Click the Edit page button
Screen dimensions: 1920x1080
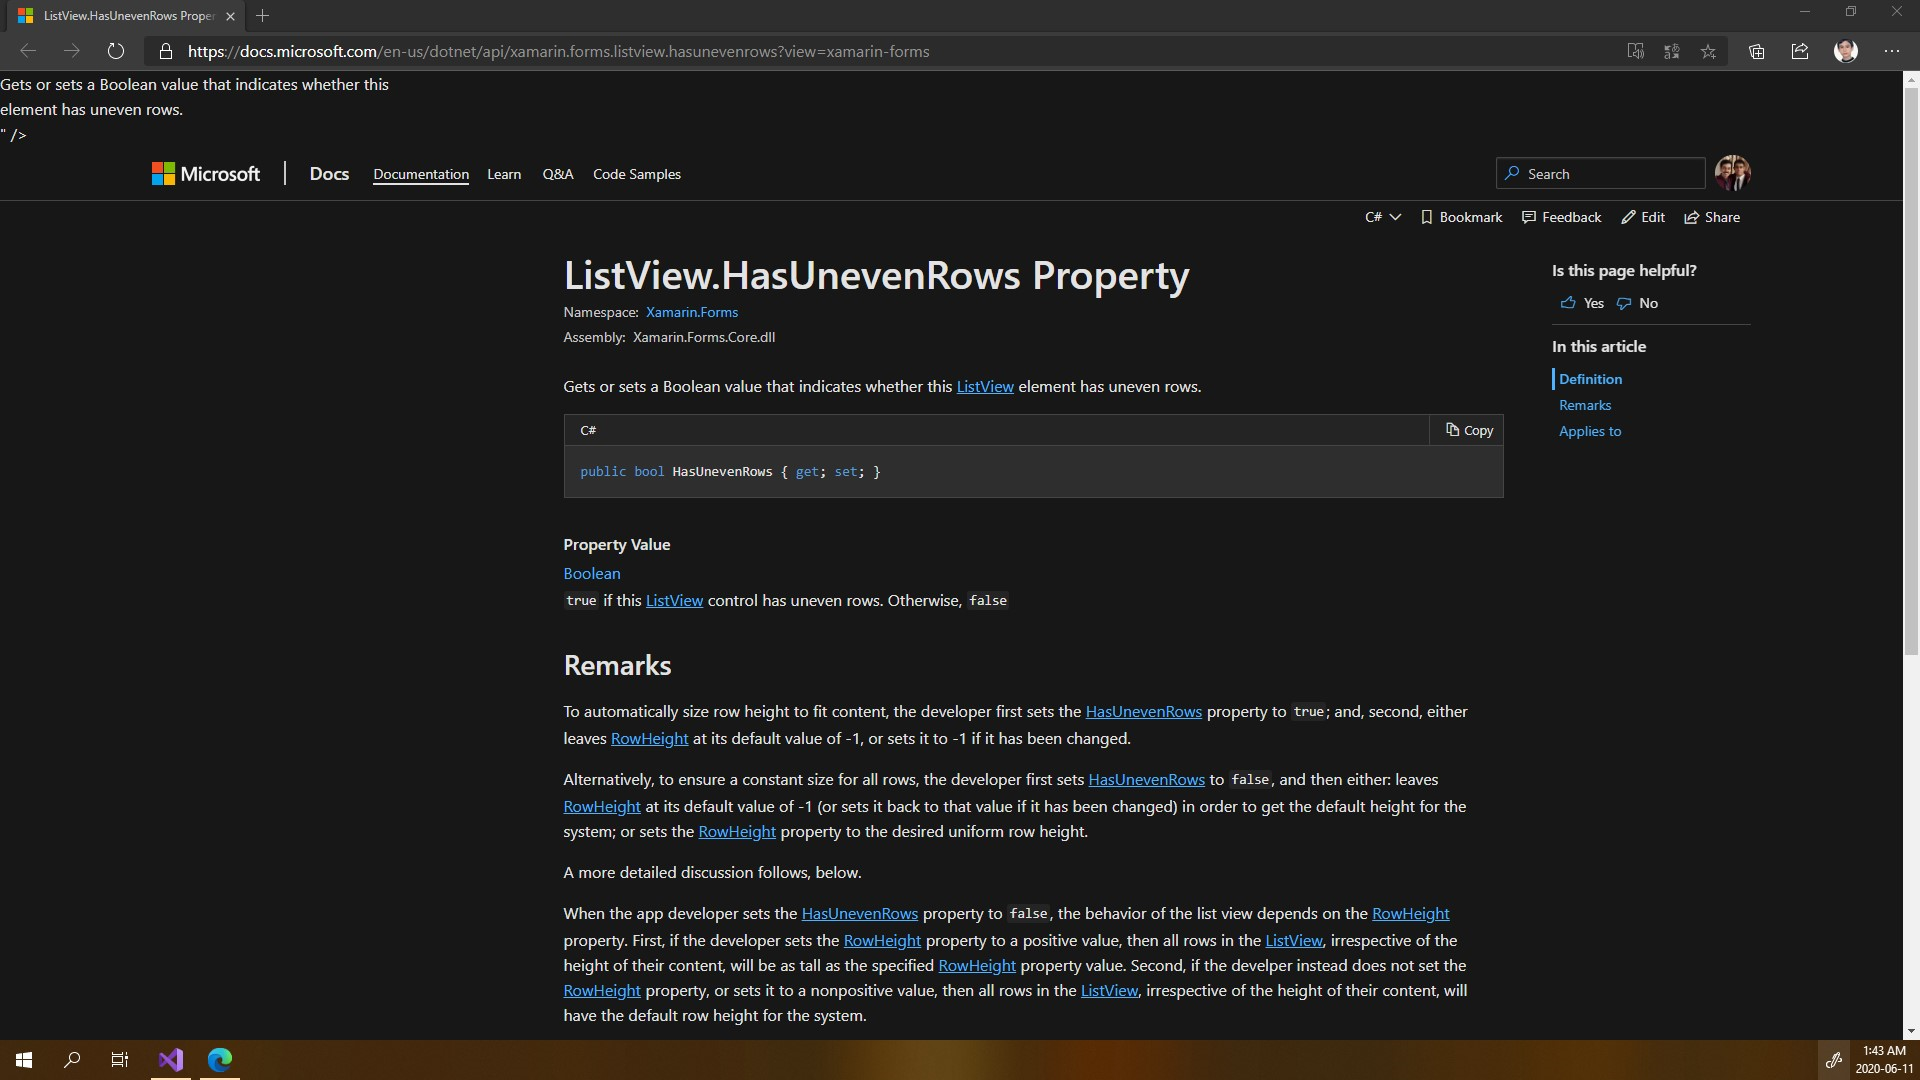tap(1643, 217)
